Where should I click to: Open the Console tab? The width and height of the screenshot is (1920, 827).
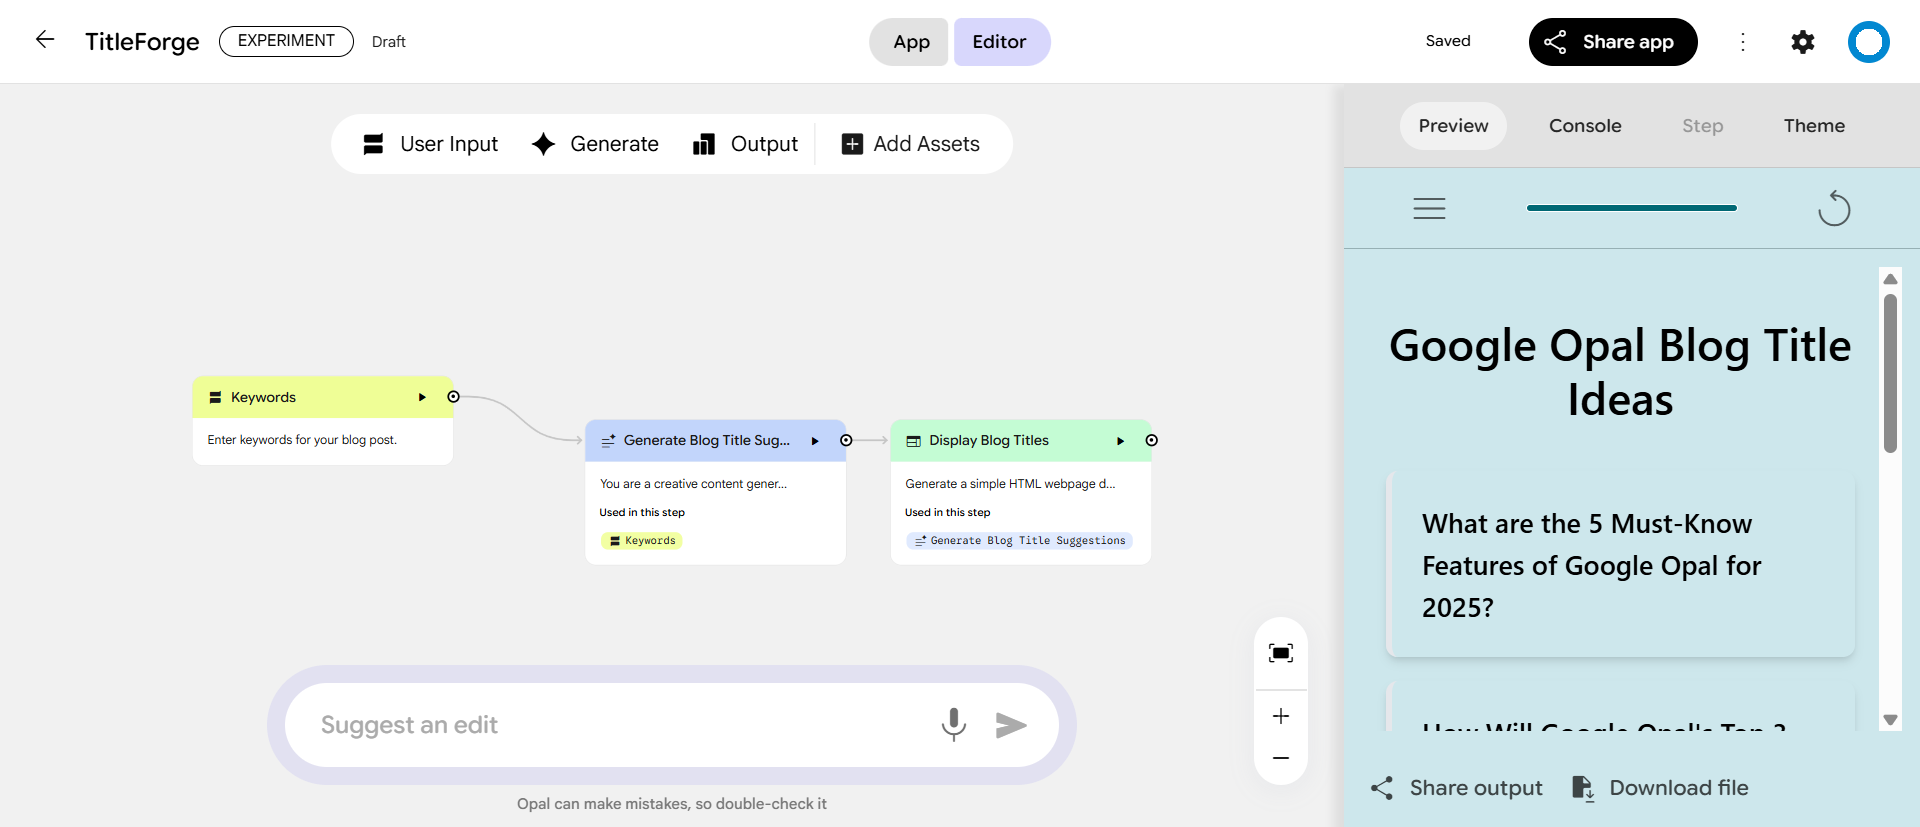point(1584,126)
